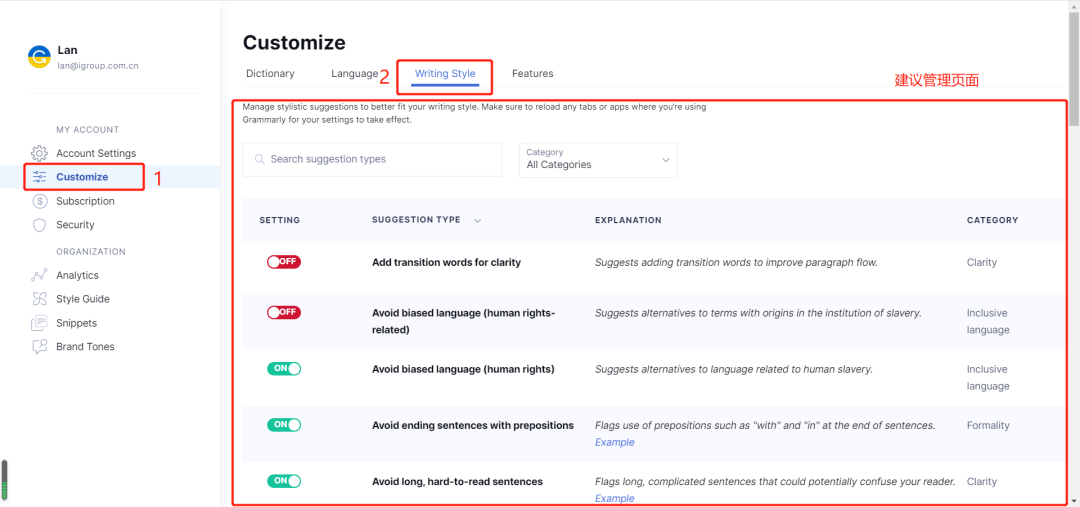
Task: Click the Suggestion Type sort chevron
Action: (x=477, y=220)
